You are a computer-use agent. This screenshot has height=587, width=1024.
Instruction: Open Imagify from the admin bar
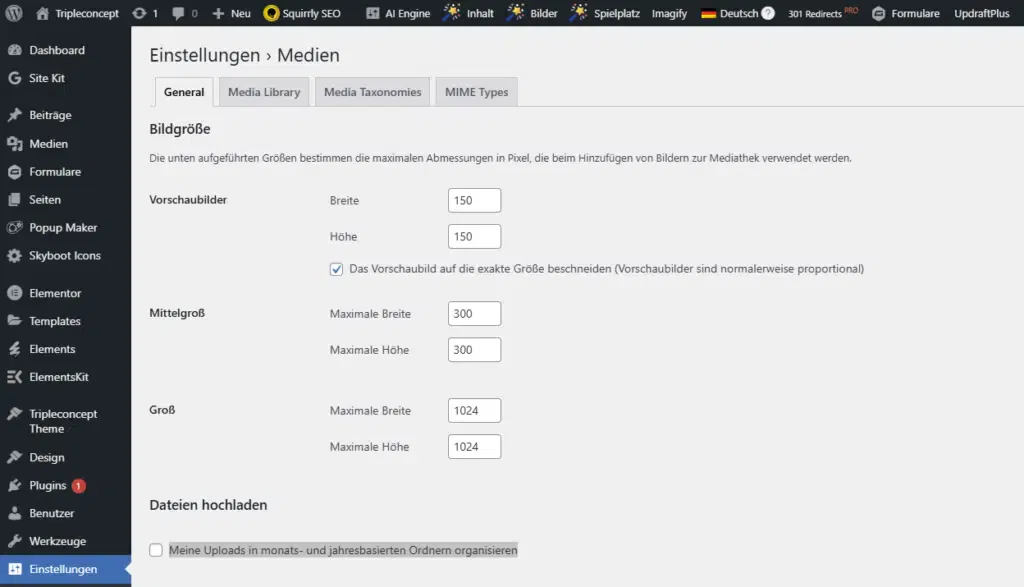668,14
